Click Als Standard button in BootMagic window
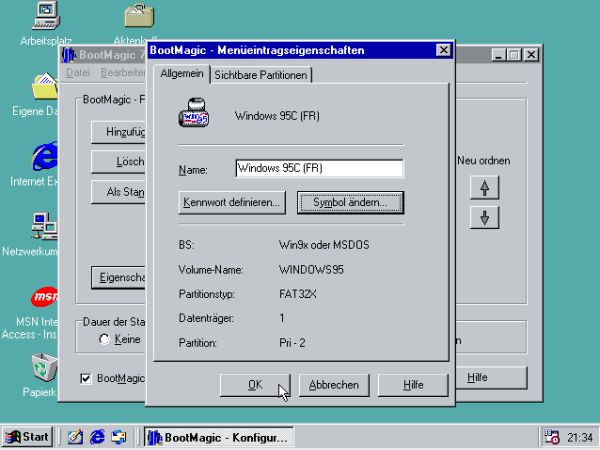This screenshot has height=450, width=600. pos(118,192)
